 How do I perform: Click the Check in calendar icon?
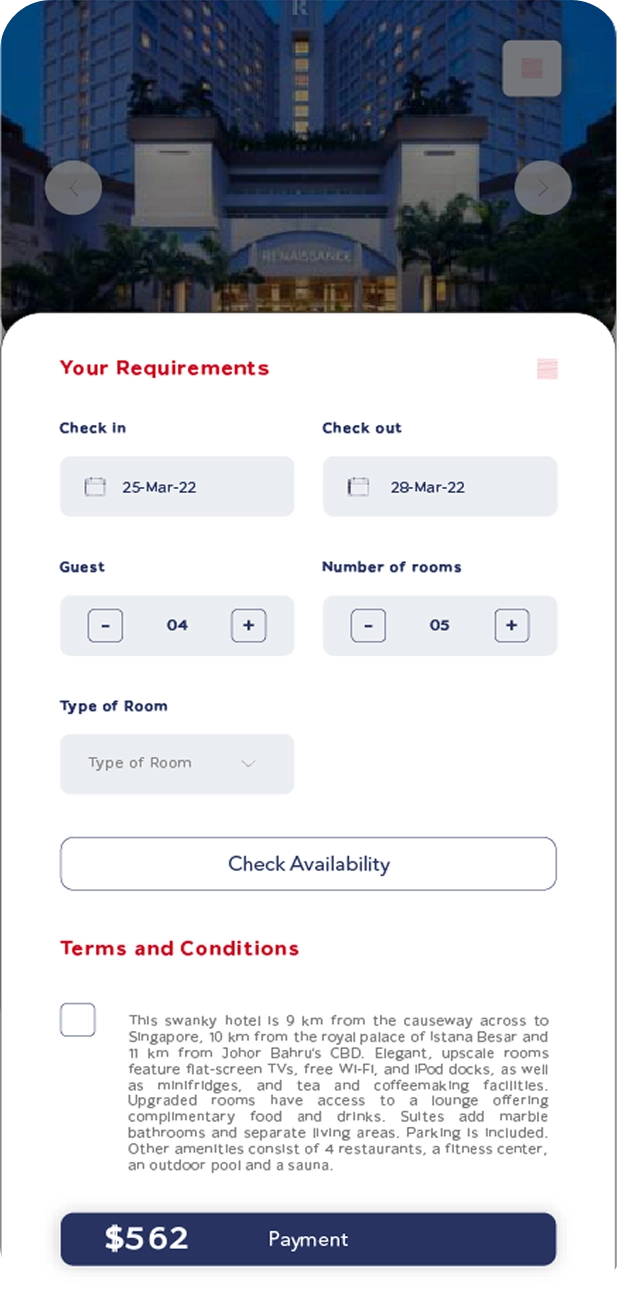[95, 487]
